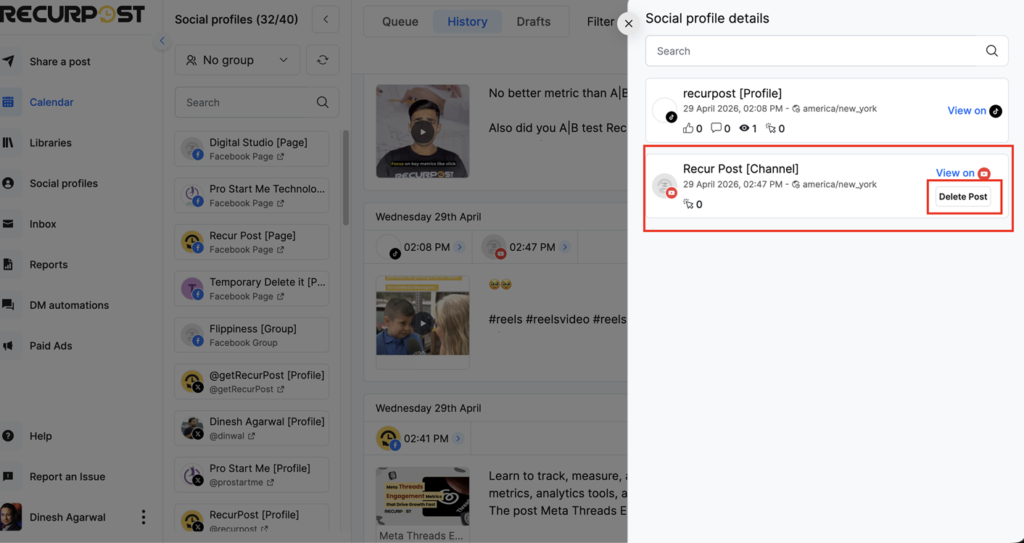The height and width of the screenshot is (543, 1024).
Task: Close the Social profile details panel
Action: pyautogui.click(x=628, y=24)
